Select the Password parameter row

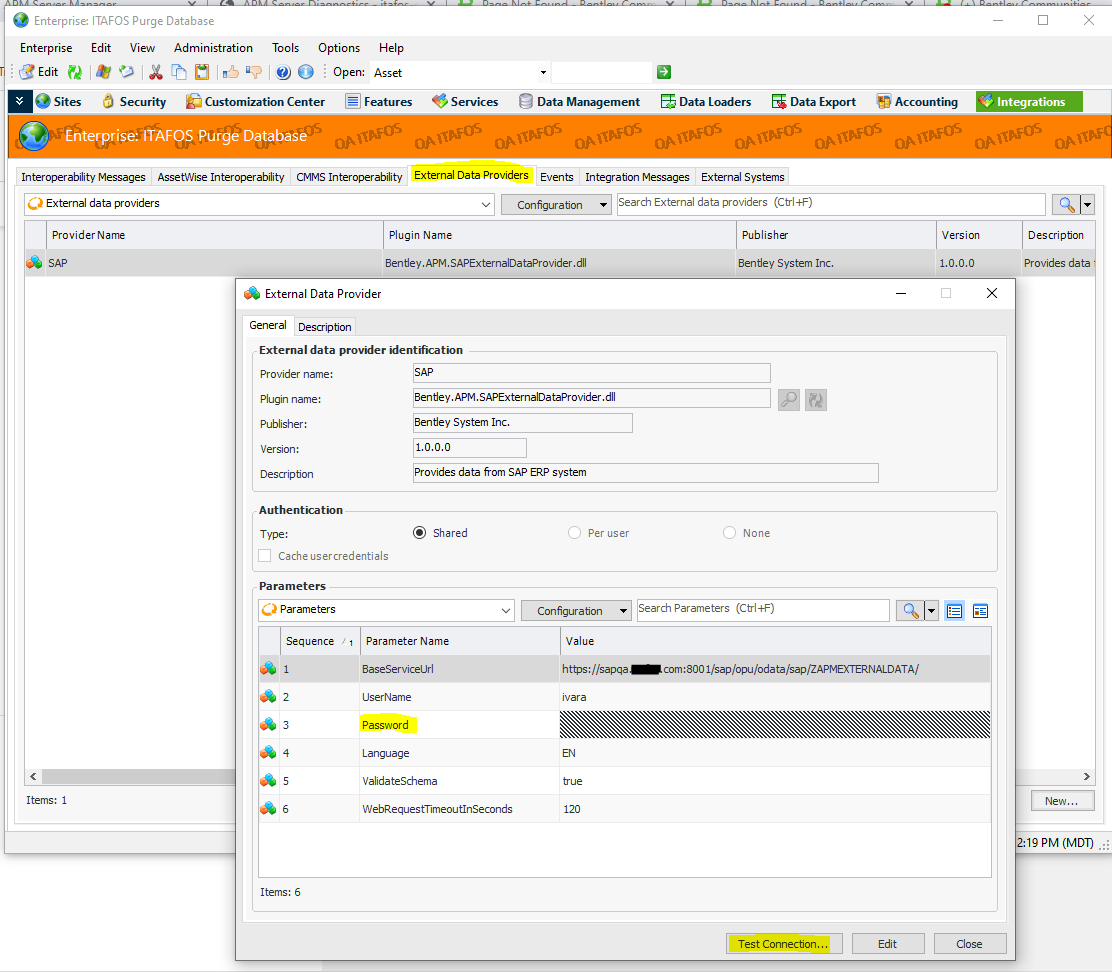click(x=625, y=725)
